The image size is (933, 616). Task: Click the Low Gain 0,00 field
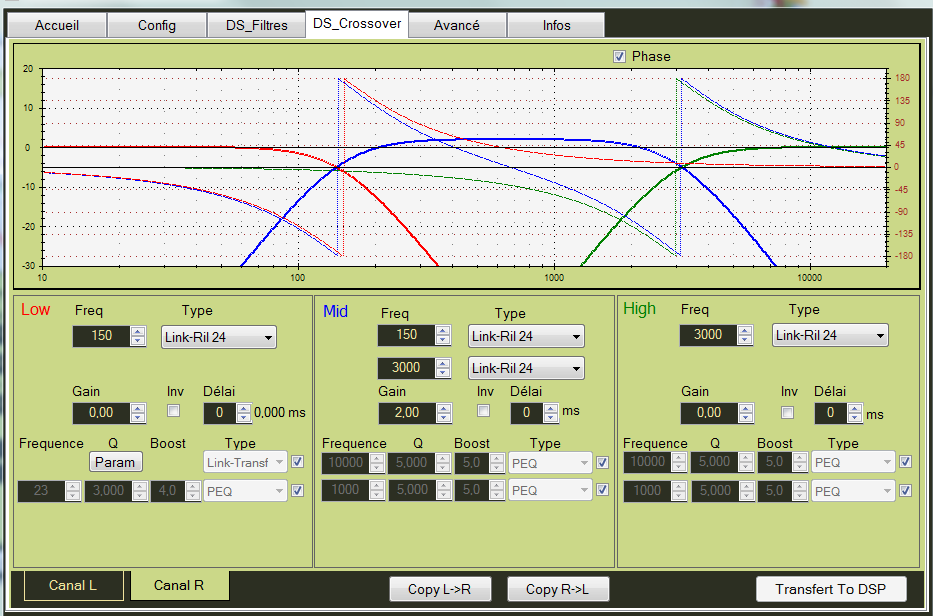click(101, 414)
